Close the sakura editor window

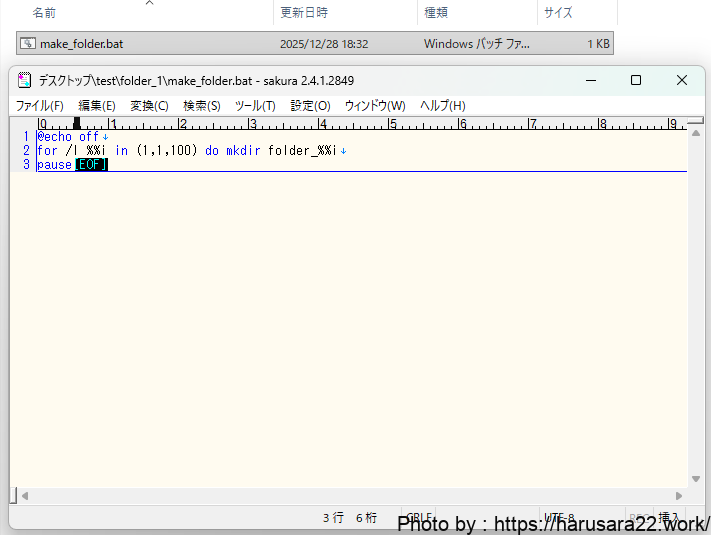click(681, 81)
